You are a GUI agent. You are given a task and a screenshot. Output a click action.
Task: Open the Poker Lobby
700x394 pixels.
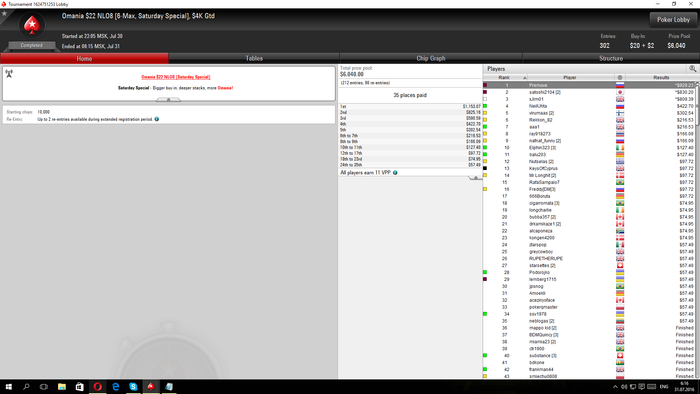[x=673, y=20]
